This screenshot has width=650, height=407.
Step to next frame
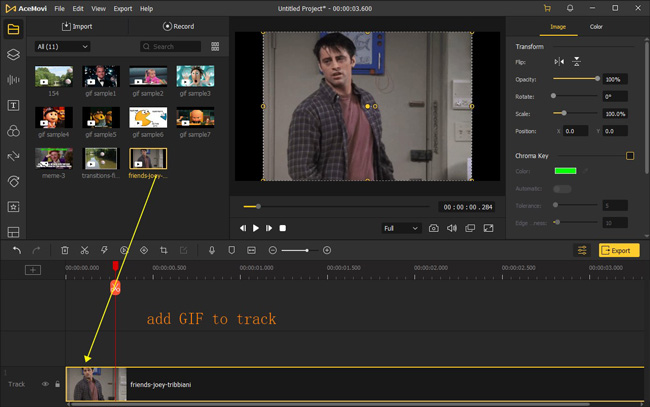tap(269, 228)
